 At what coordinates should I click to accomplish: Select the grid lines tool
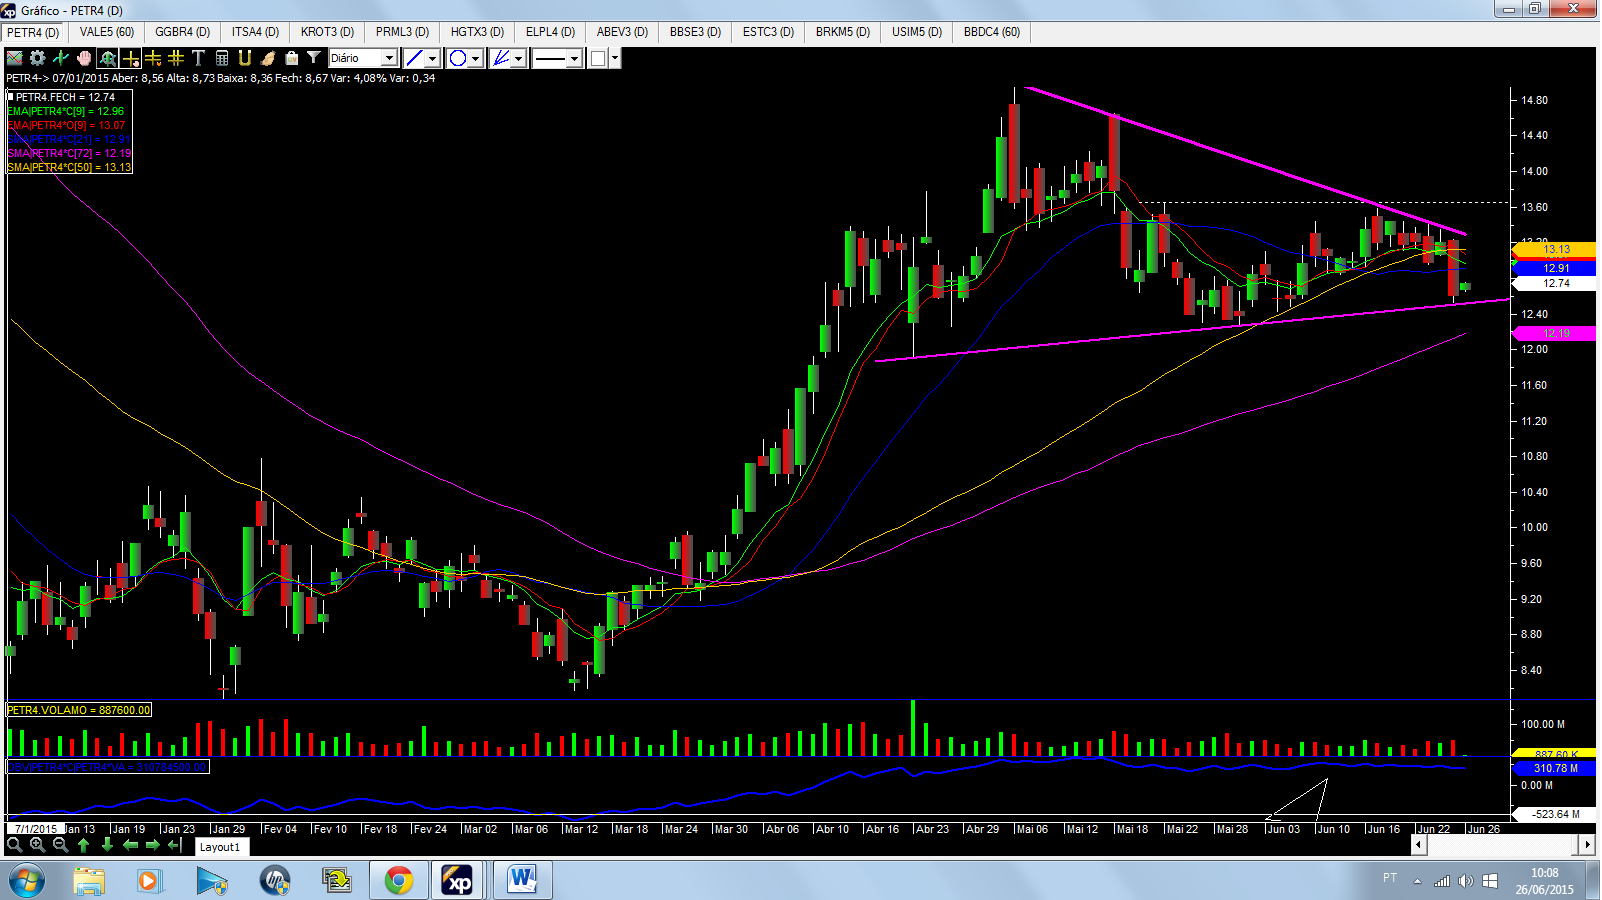[176, 58]
